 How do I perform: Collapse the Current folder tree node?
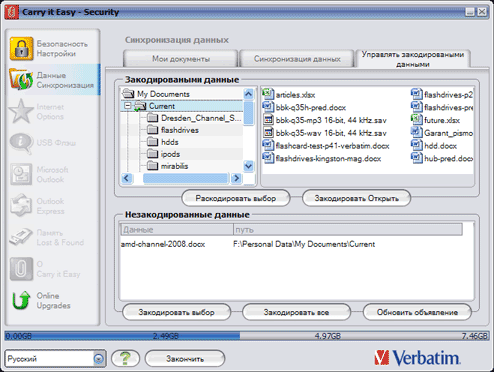(127, 106)
